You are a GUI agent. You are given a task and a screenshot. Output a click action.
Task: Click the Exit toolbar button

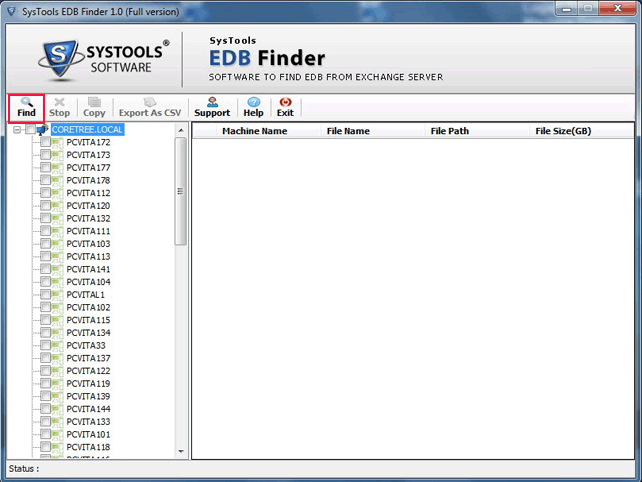pyautogui.click(x=285, y=108)
